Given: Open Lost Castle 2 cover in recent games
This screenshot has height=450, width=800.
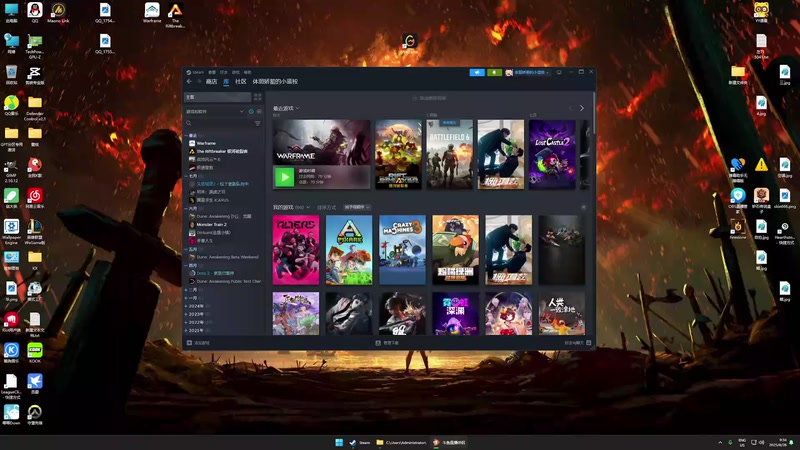Looking at the screenshot, I should click(x=552, y=155).
